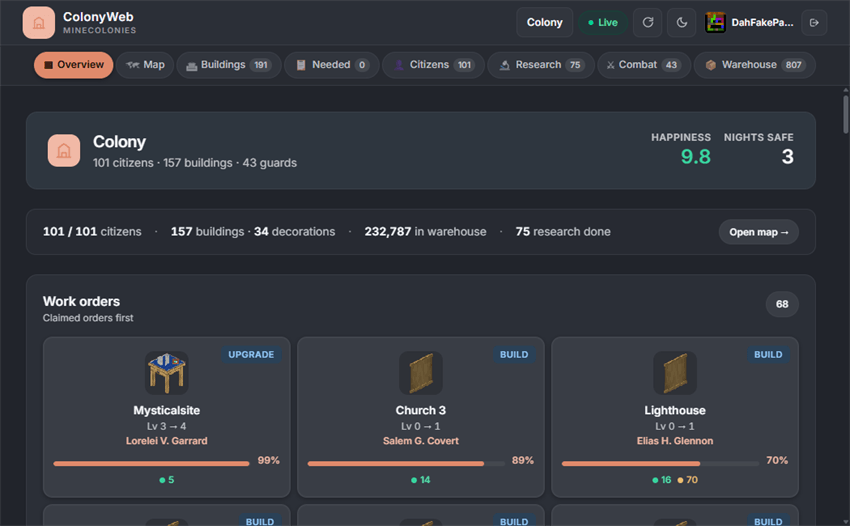850x526 pixels.
Task: Click the Work orders heading
Action: click(81, 302)
